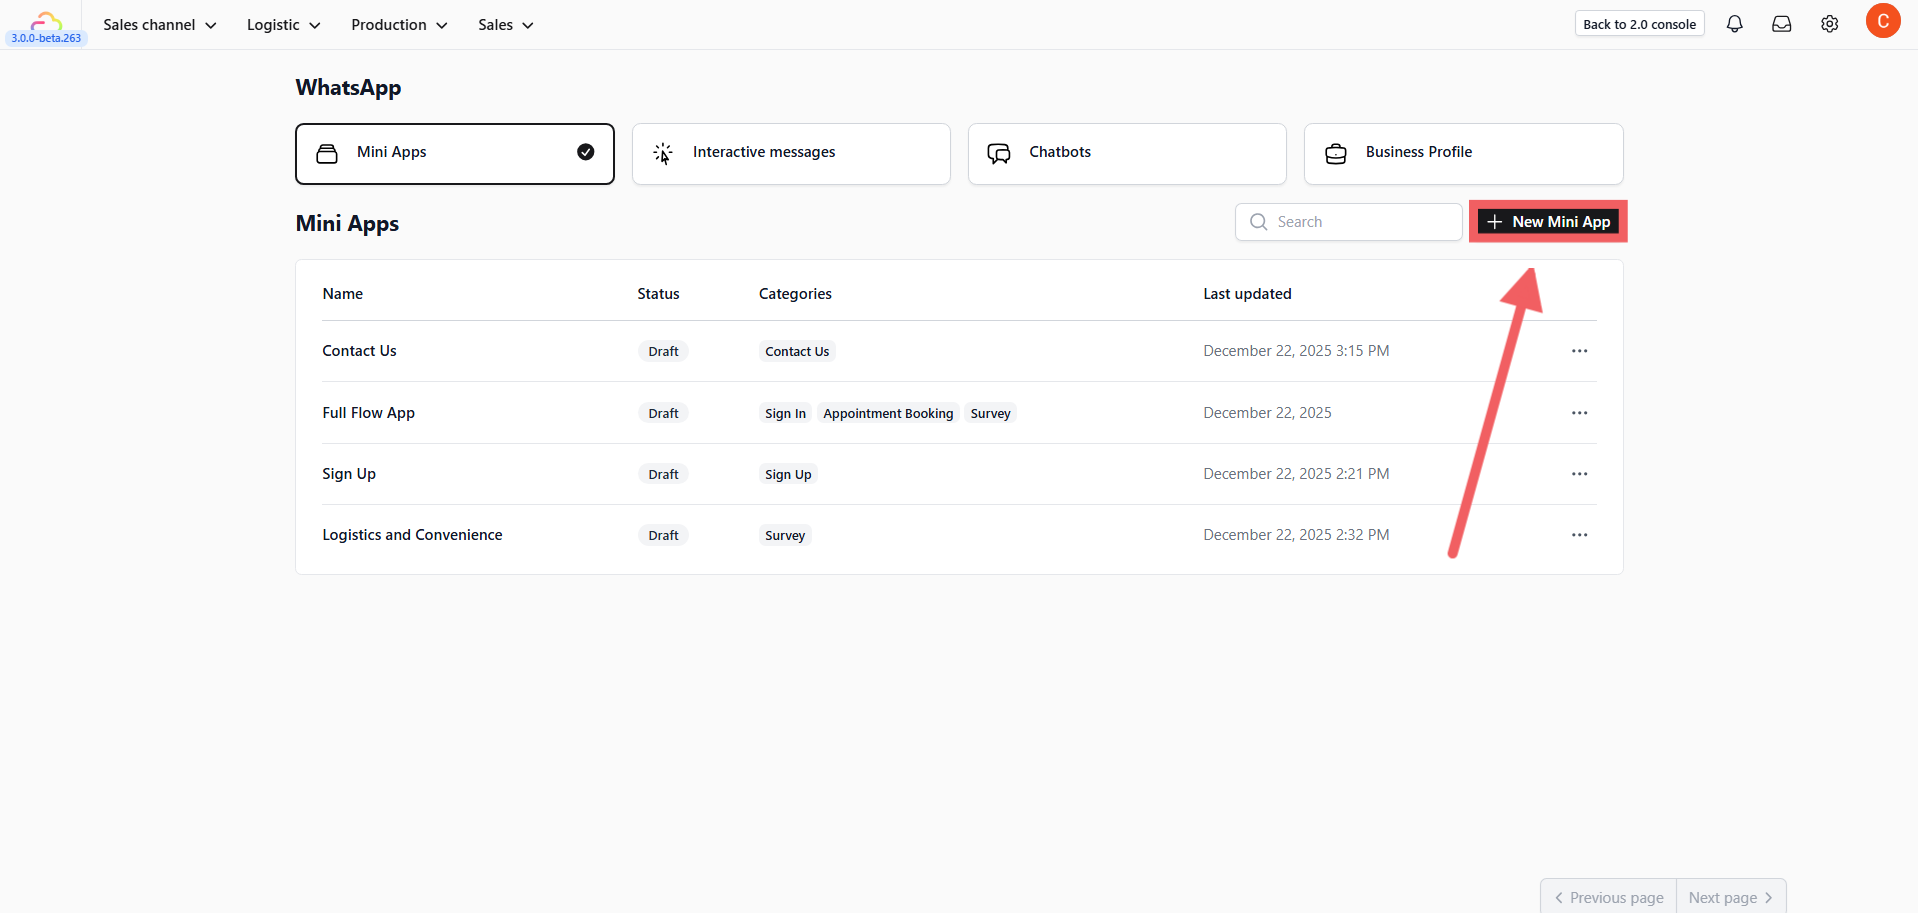Switch to the Chatbots tab
1919x914 pixels.
1127,154
